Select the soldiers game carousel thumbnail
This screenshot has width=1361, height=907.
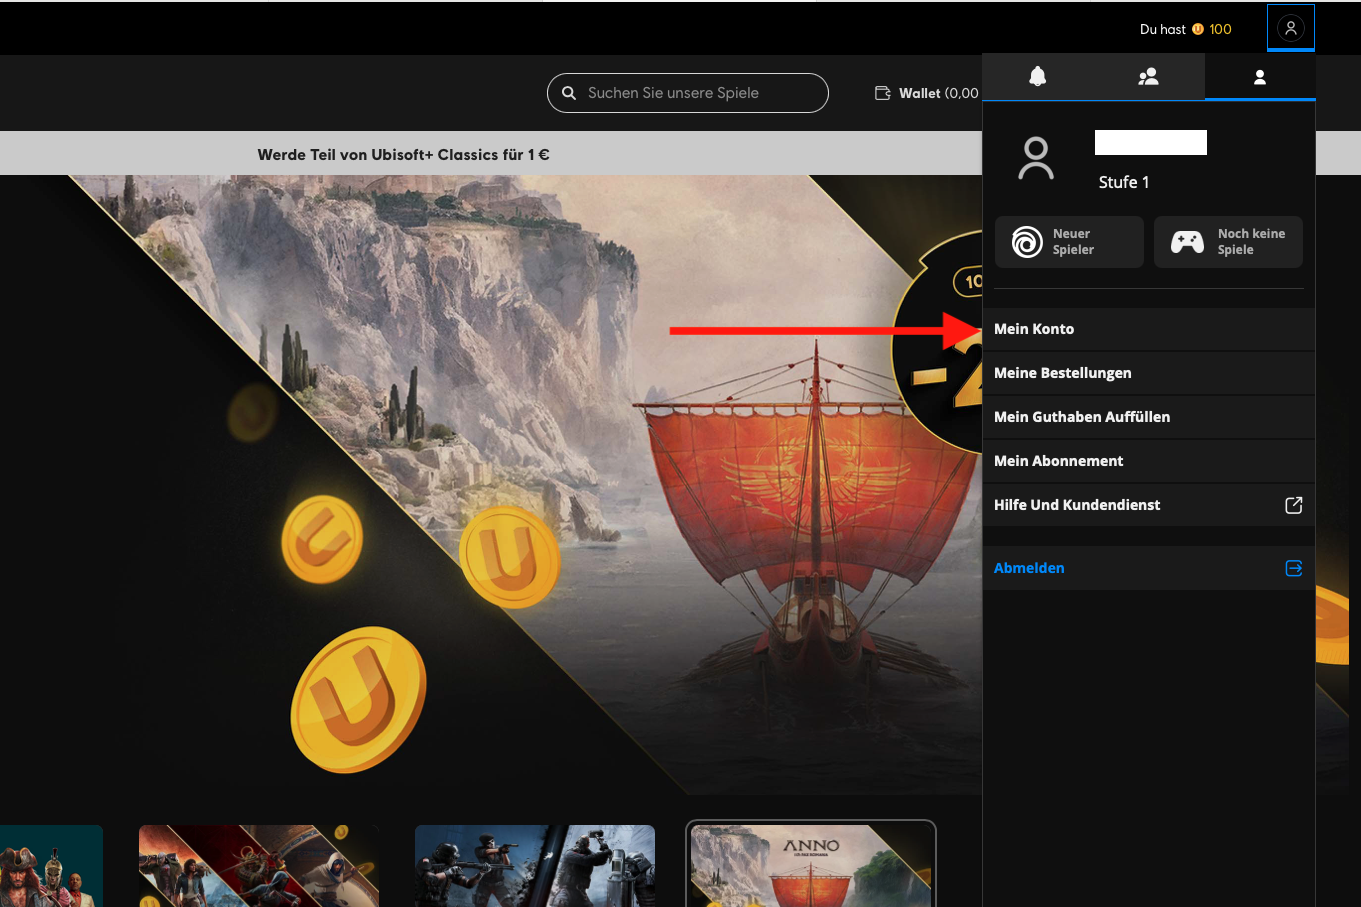pyautogui.click(x=535, y=866)
